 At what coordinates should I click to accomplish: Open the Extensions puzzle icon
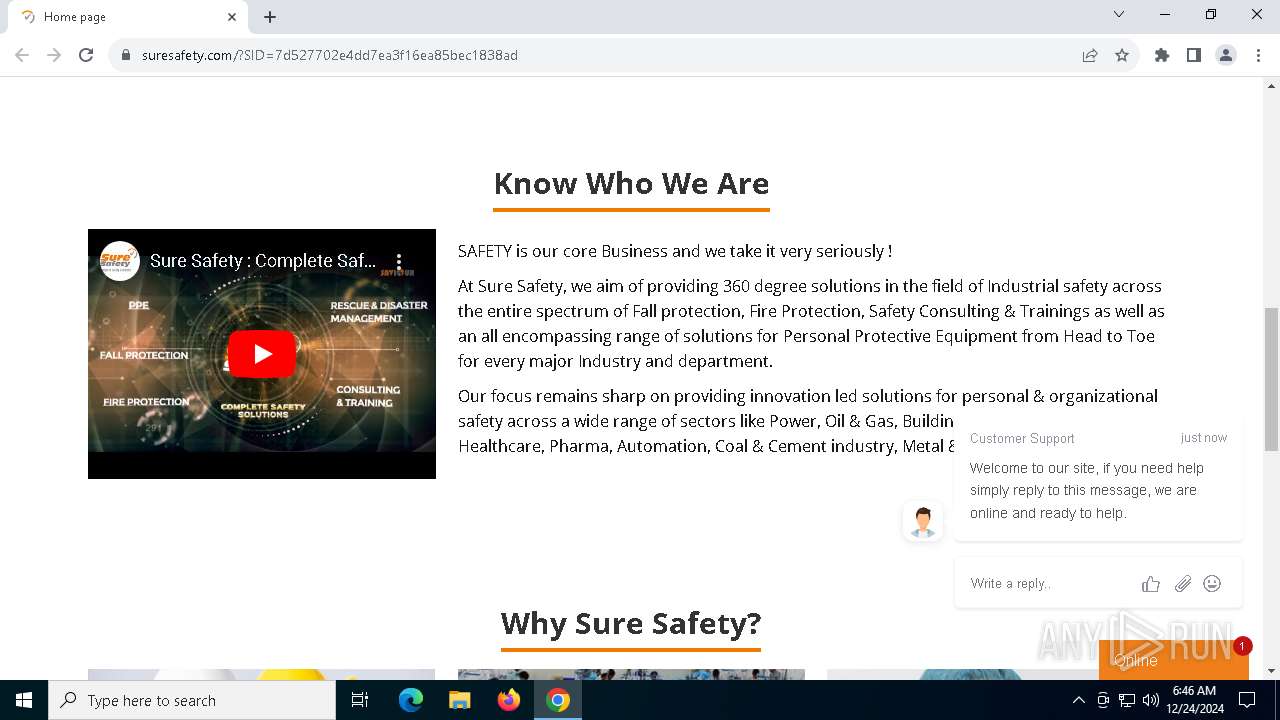click(1162, 55)
